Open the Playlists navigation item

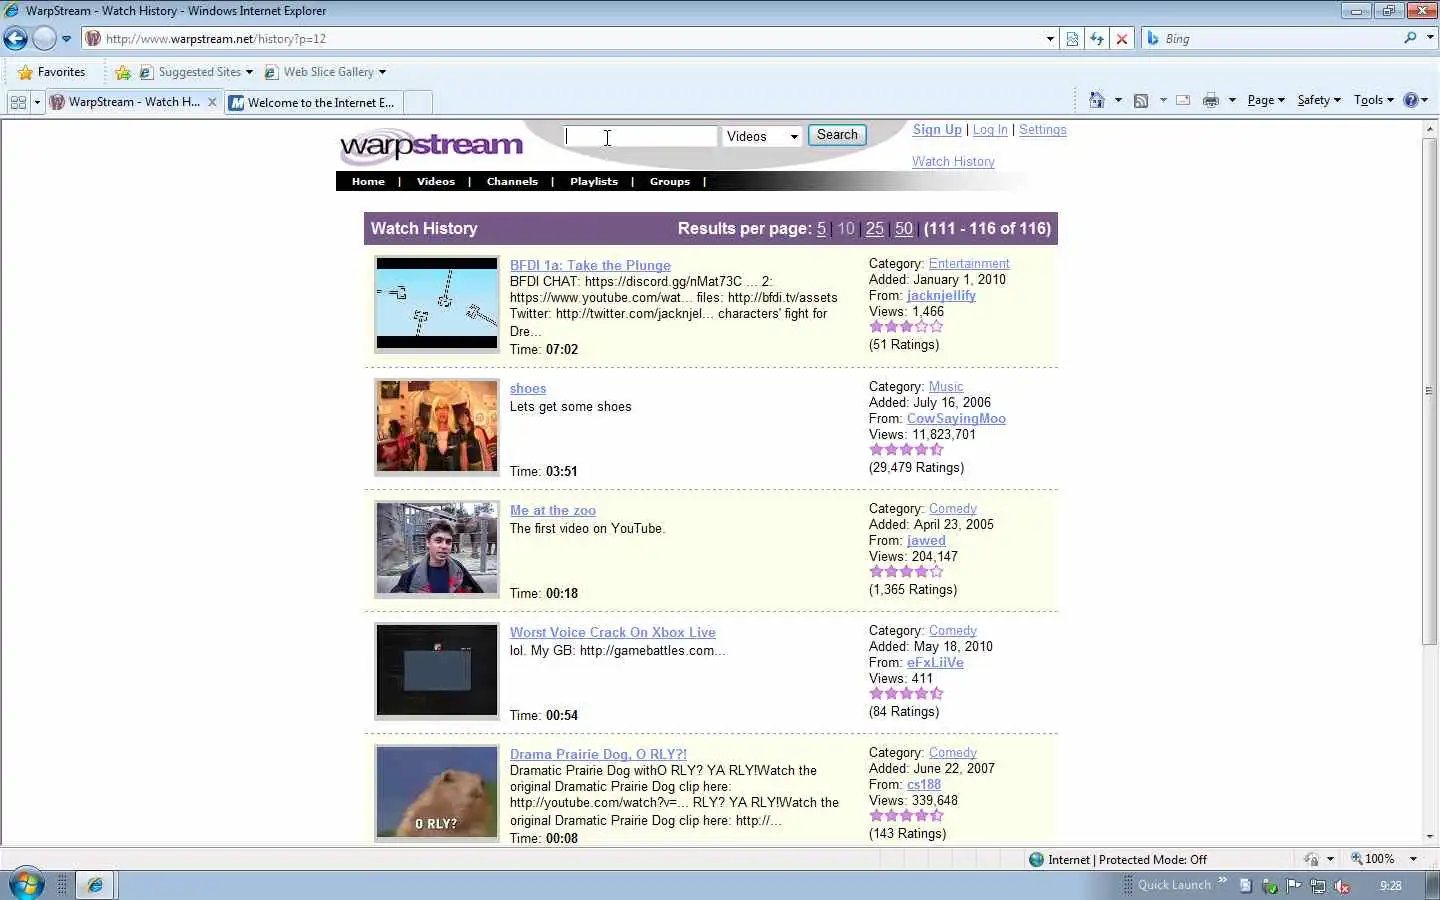(594, 182)
